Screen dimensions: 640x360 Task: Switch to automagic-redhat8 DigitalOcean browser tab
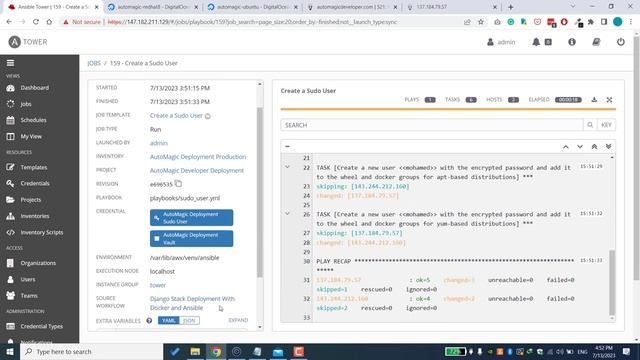tap(153, 7)
